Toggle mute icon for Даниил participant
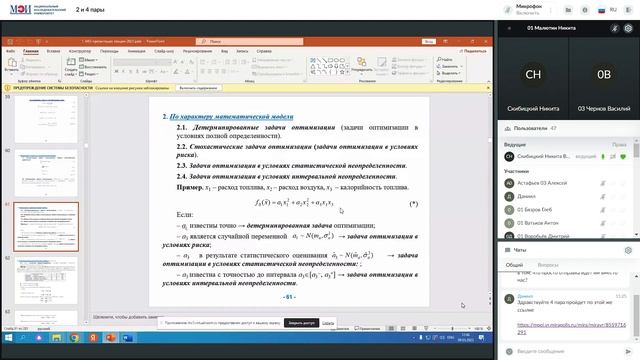The image size is (640, 360). pyautogui.click(x=603, y=197)
